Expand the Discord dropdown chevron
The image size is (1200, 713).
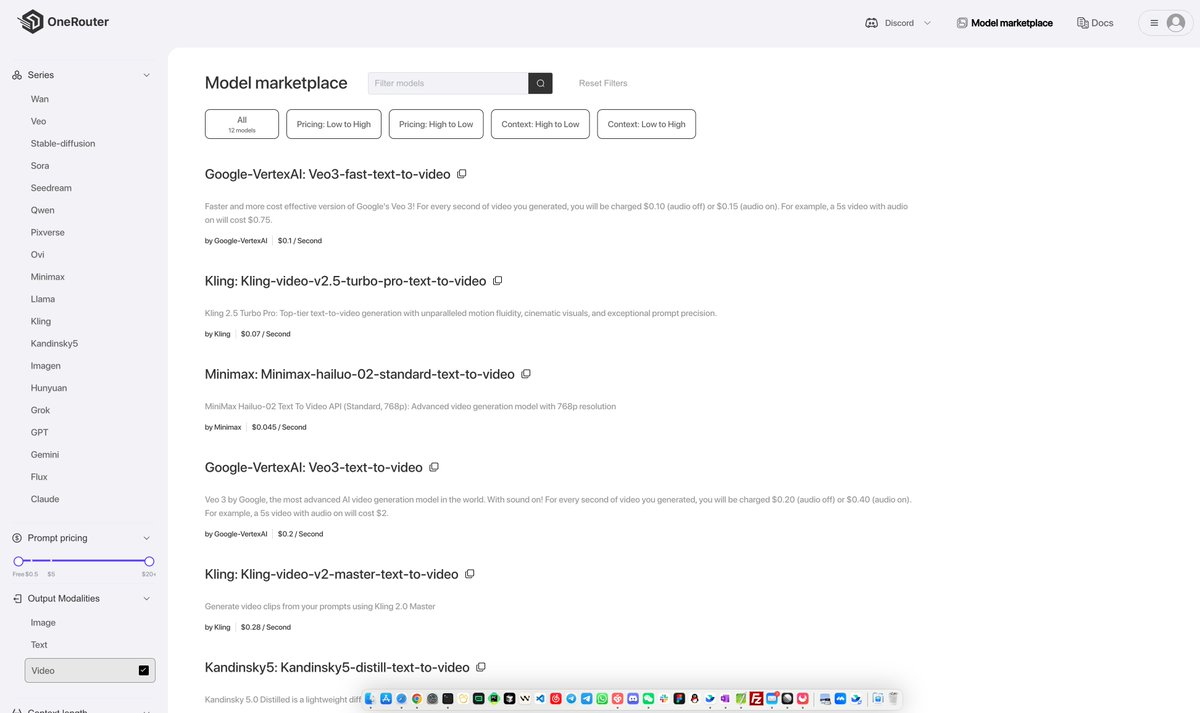927,23
